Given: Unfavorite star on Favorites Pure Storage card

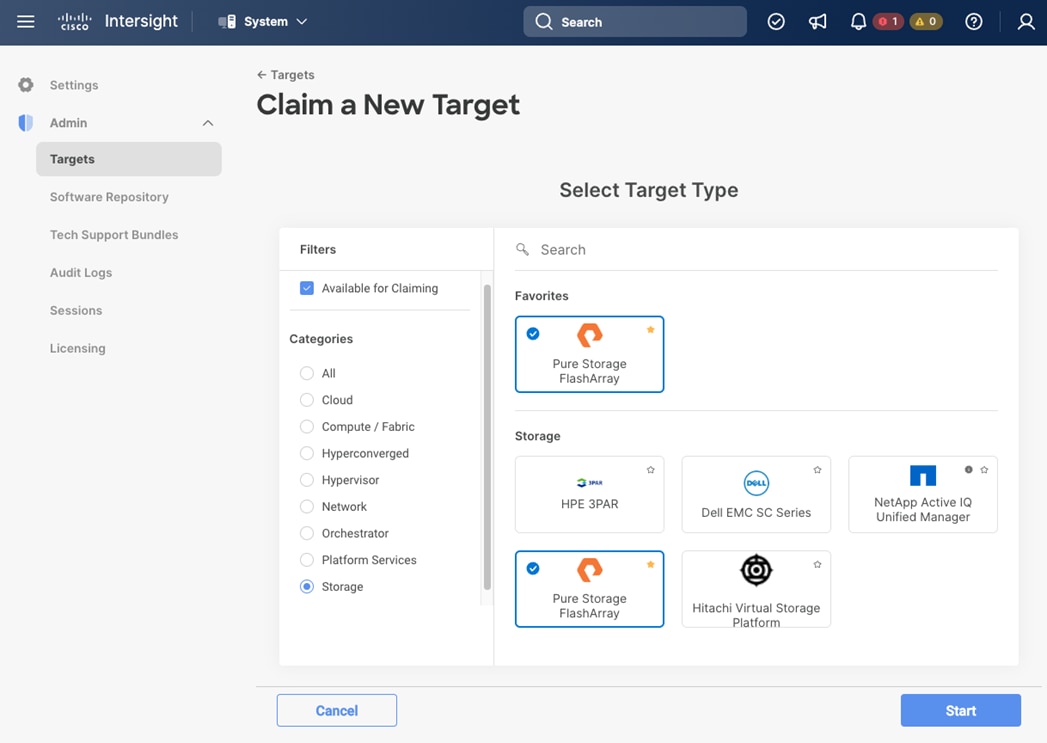Looking at the screenshot, I should (x=650, y=330).
